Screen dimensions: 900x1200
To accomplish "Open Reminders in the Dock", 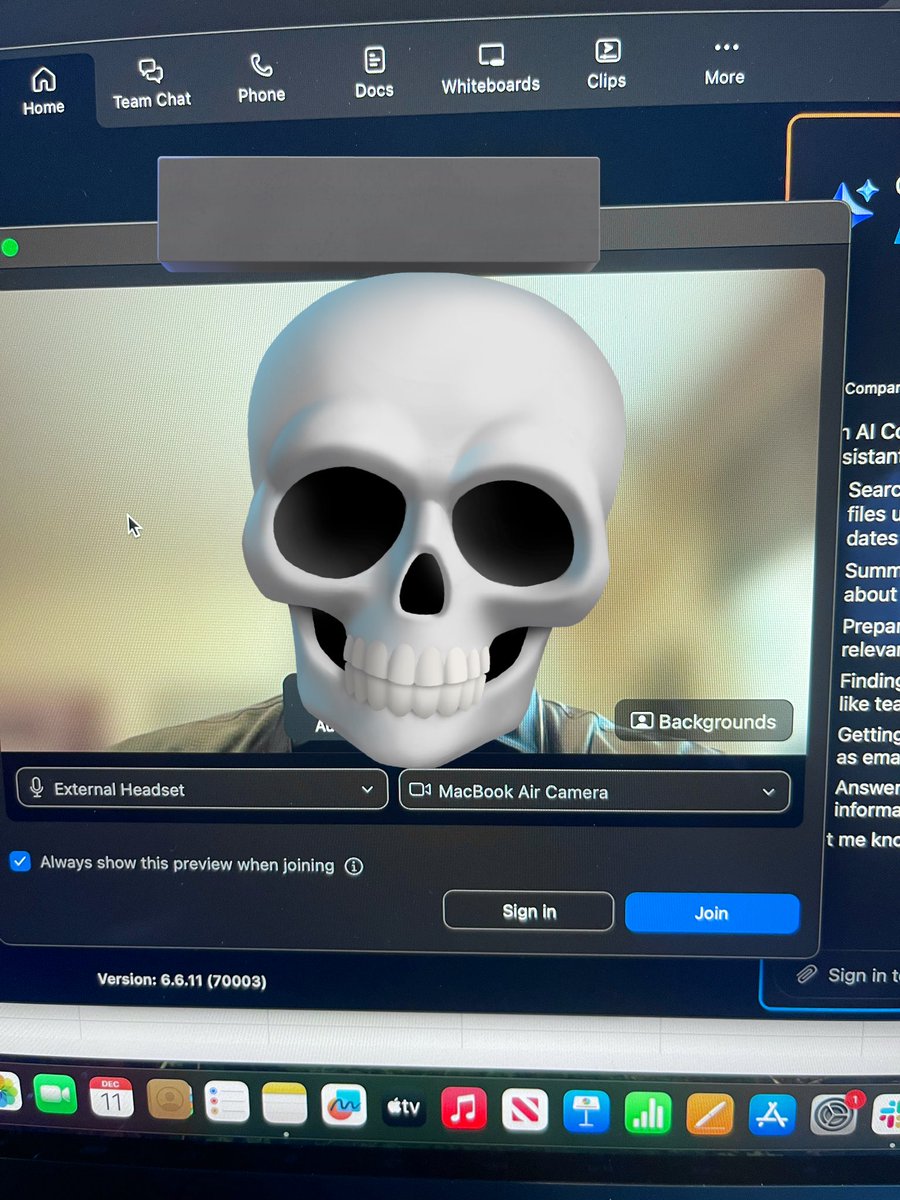I will click(227, 1101).
